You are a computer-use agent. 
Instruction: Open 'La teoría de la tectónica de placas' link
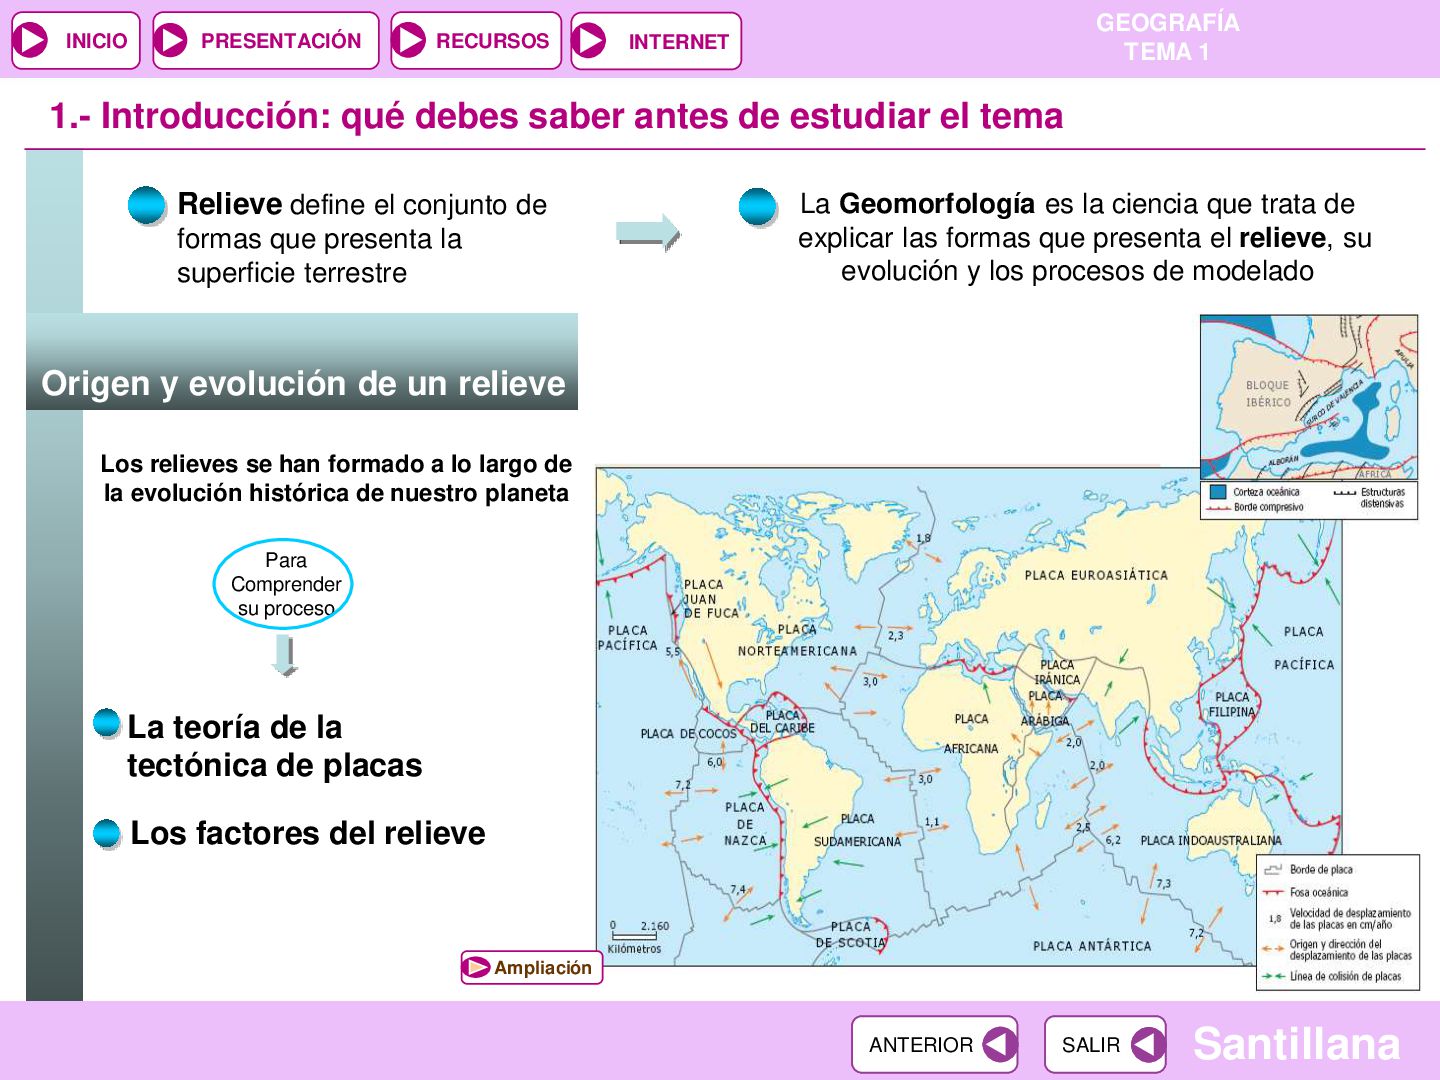[274, 746]
